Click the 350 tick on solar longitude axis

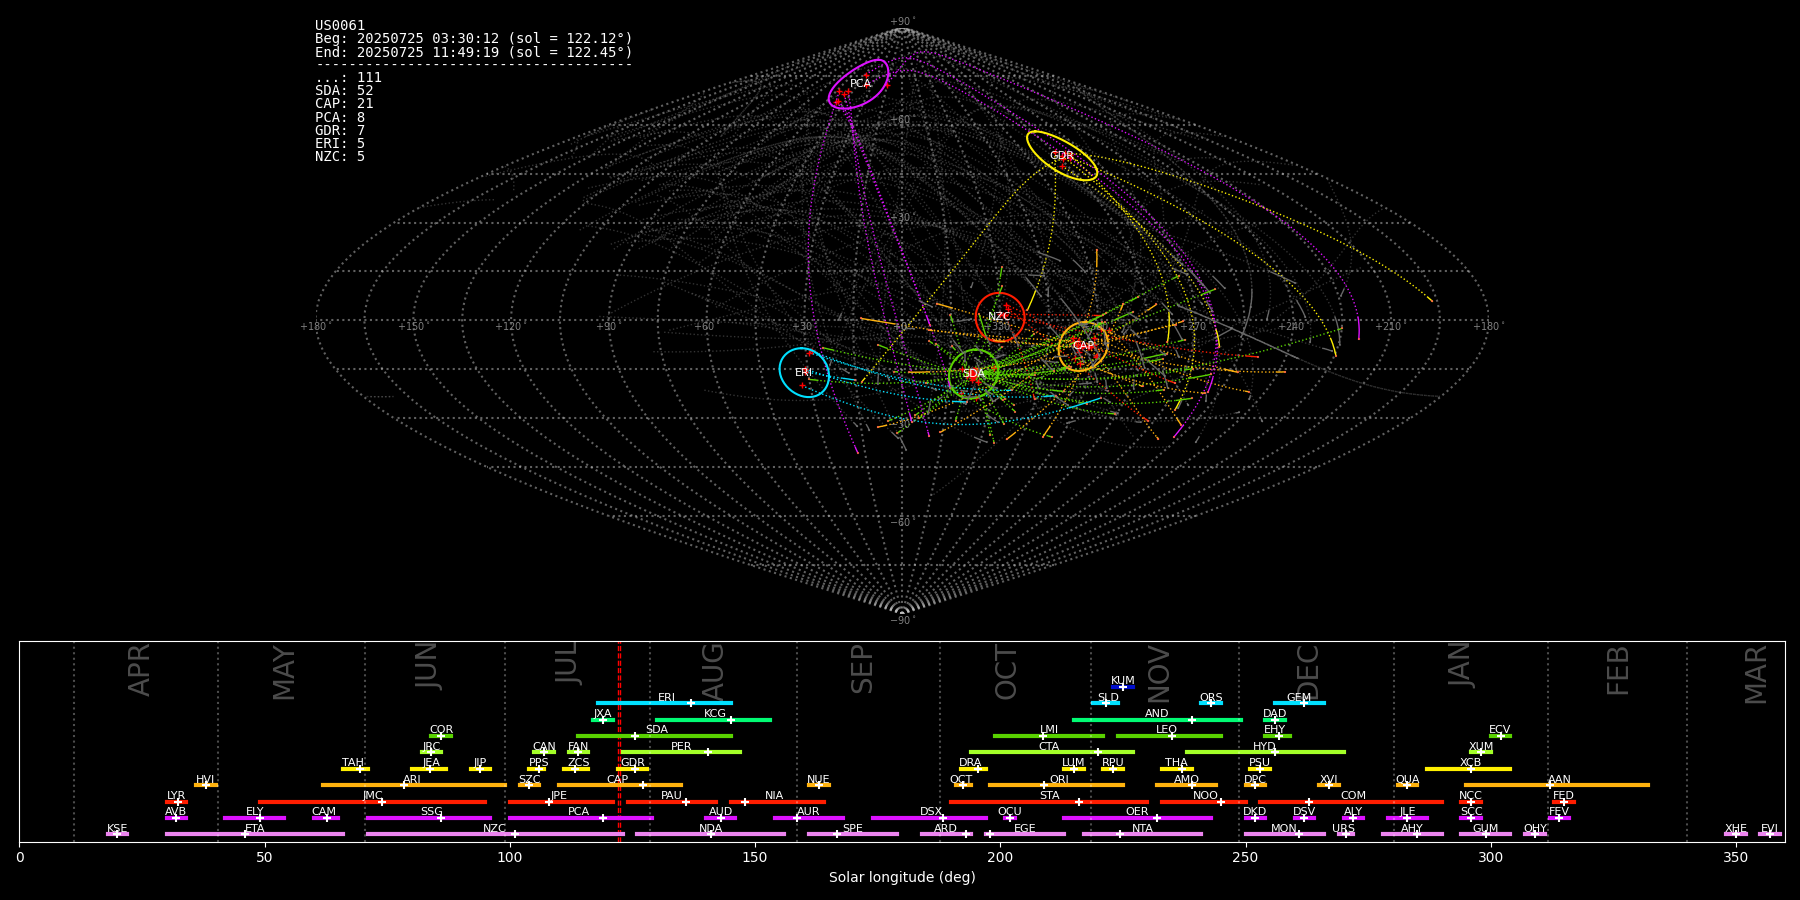(1735, 857)
